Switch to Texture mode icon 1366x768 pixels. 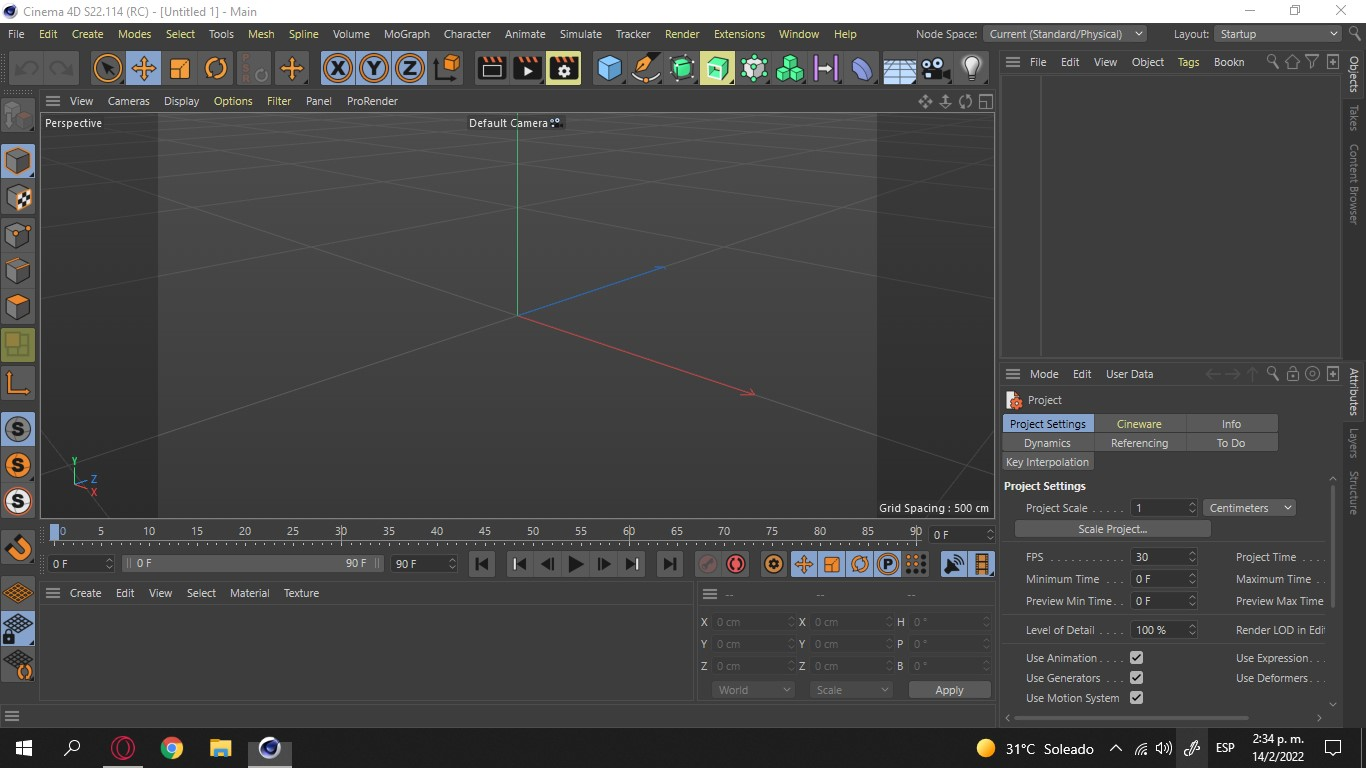pyautogui.click(x=18, y=198)
